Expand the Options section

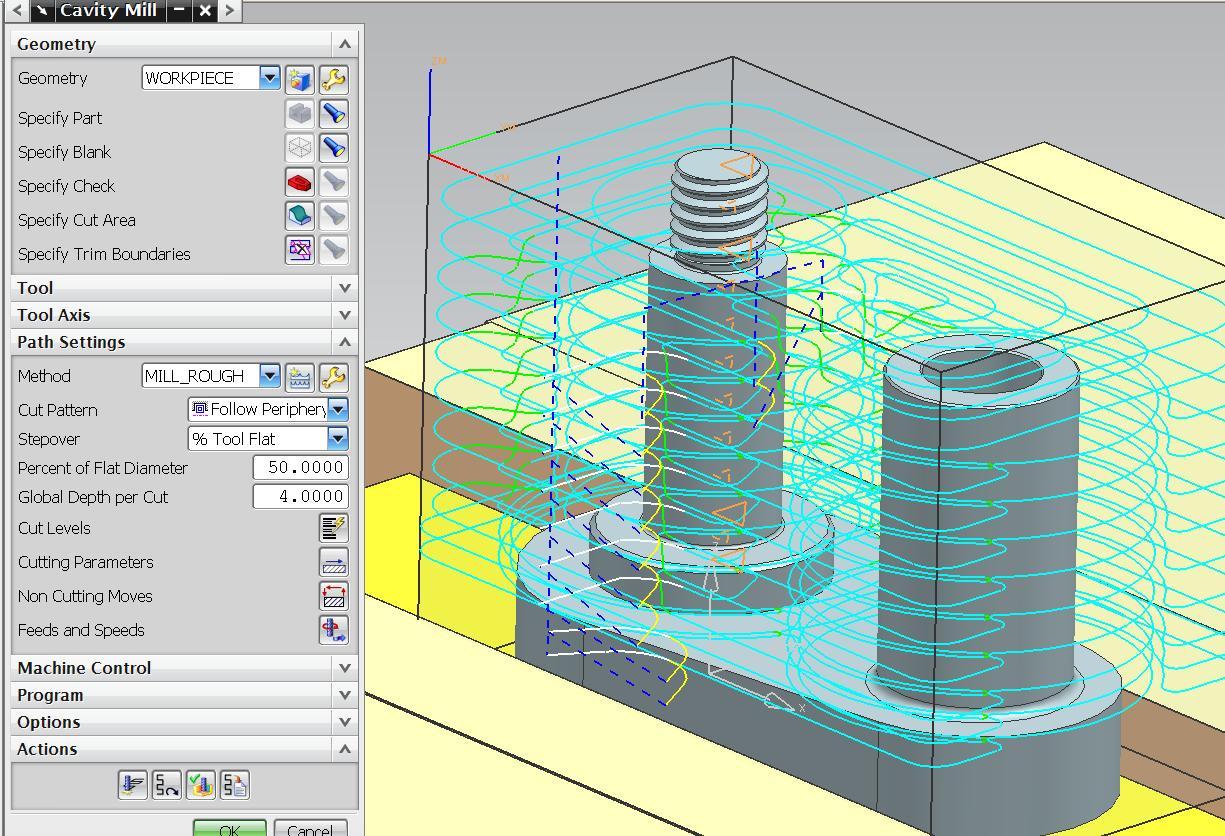[x=345, y=722]
